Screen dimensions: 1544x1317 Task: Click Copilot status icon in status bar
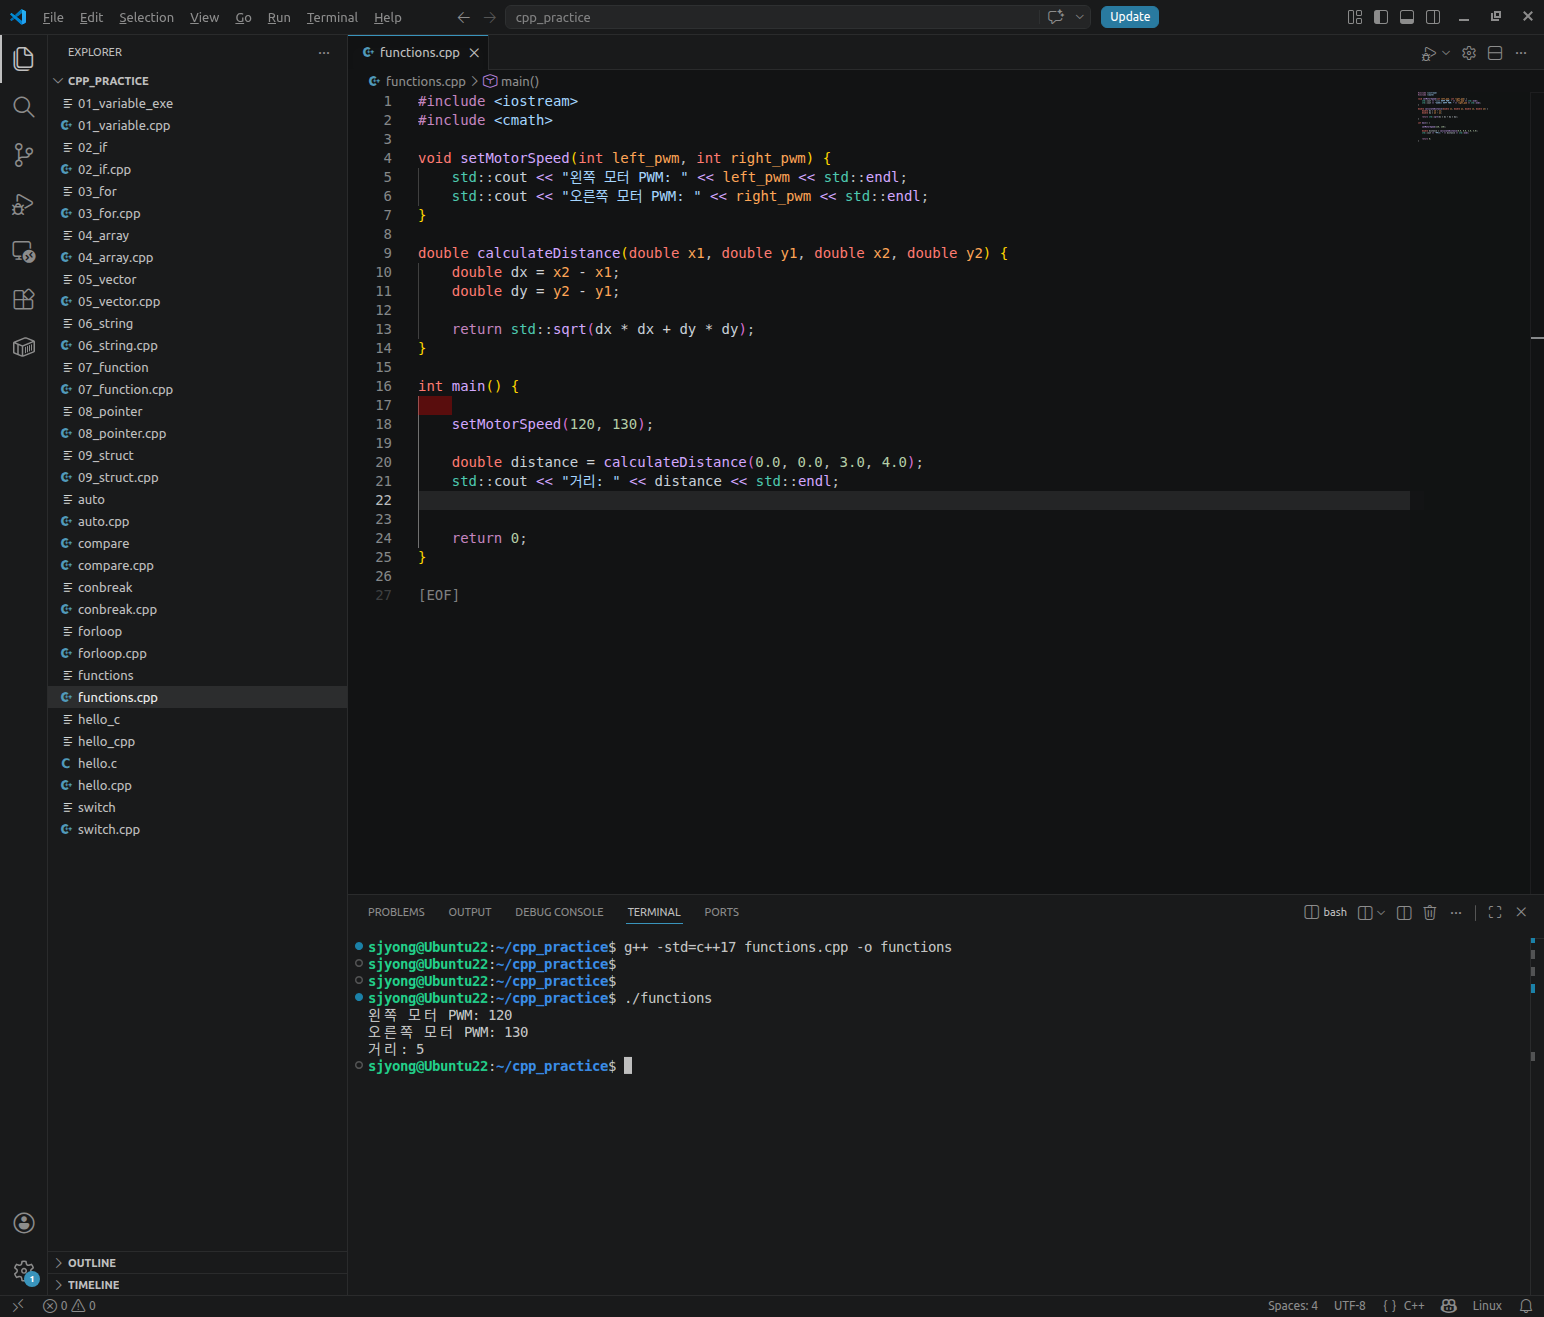pos(1449,1306)
